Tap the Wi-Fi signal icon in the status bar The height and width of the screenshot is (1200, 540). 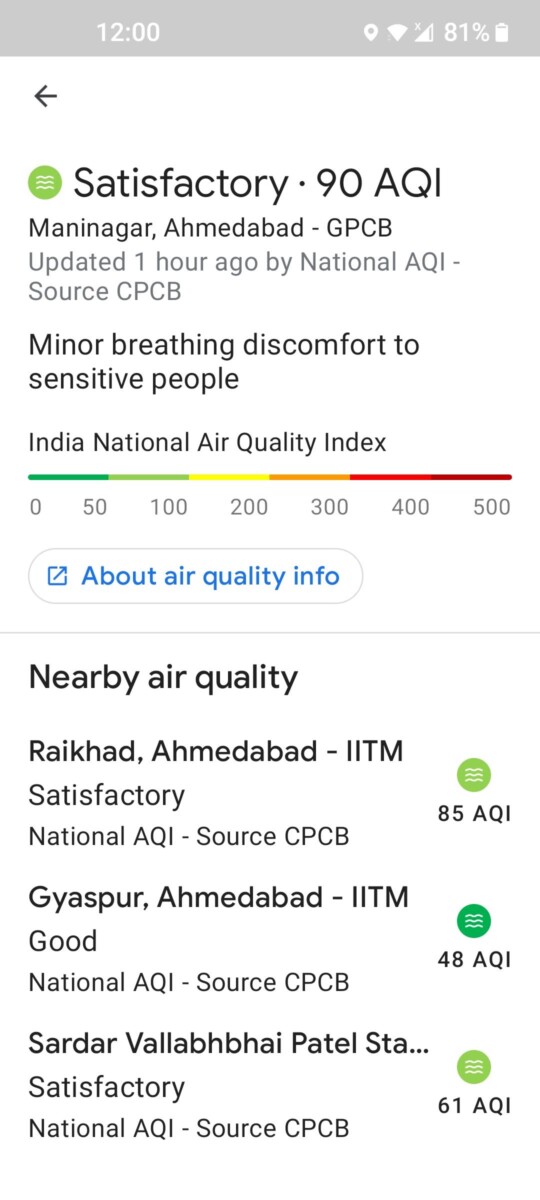(x=397, y=33)
